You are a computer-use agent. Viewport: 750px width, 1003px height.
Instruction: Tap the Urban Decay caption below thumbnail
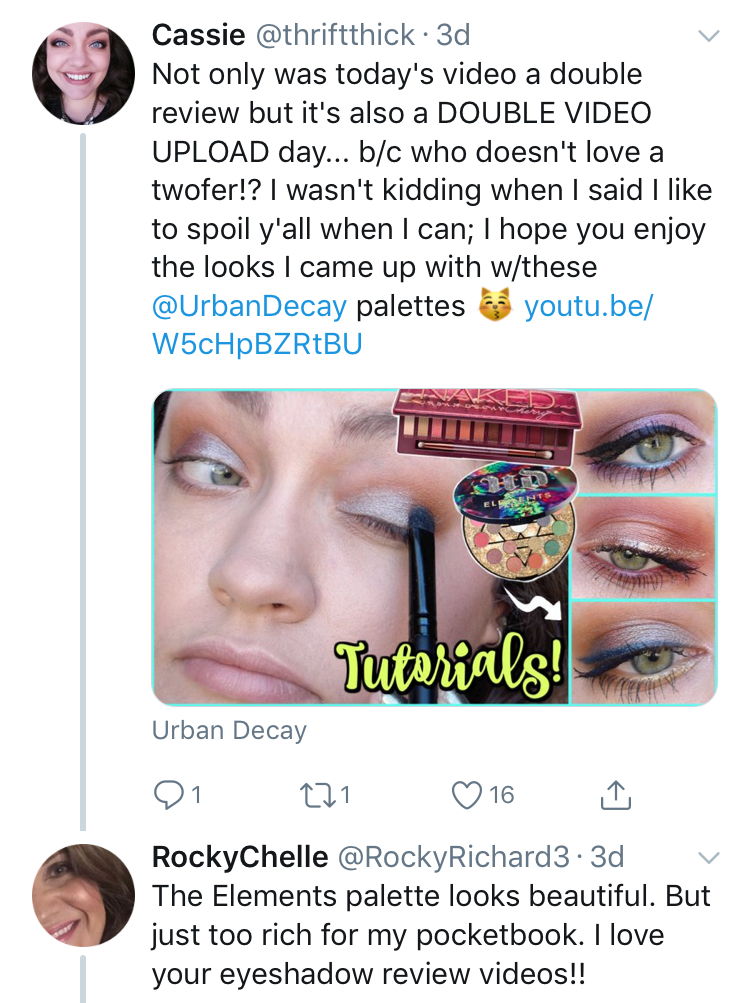pos(229,731)
